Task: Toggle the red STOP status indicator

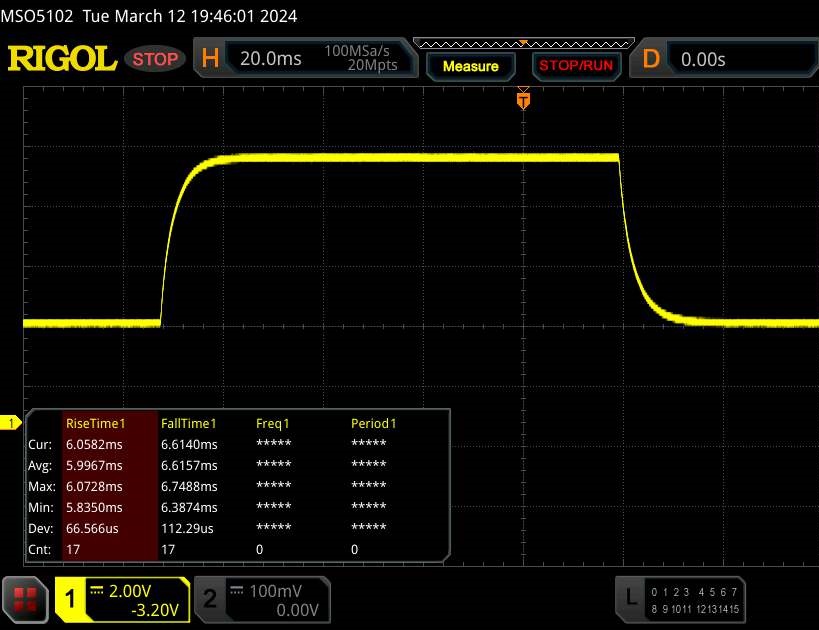Action: click(x=156, y=59)
